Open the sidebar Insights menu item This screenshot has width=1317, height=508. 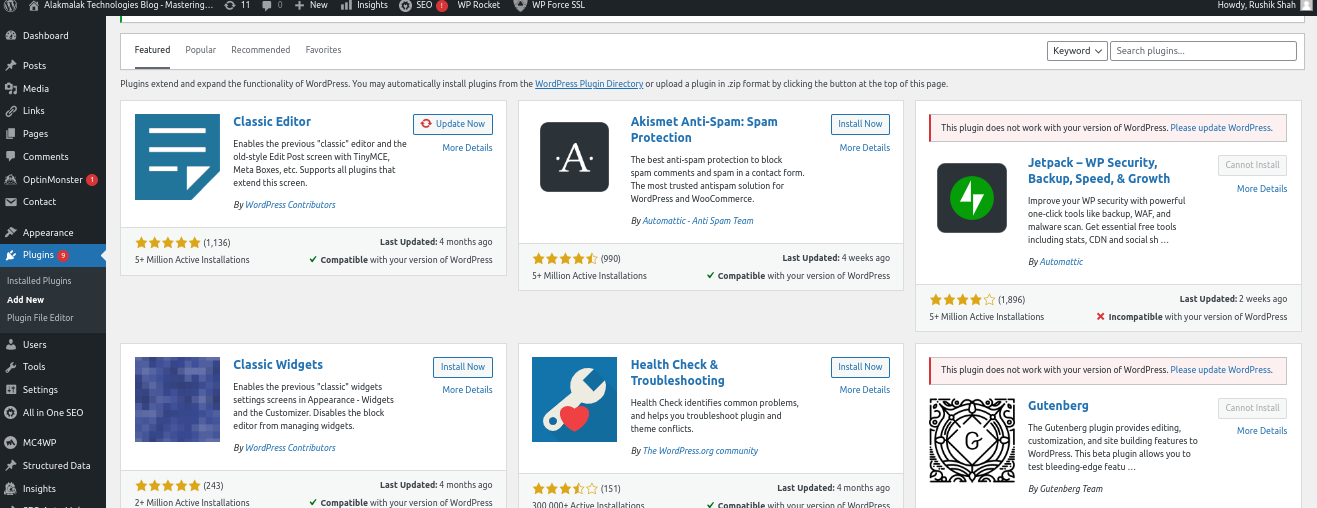tap(39, 489)
